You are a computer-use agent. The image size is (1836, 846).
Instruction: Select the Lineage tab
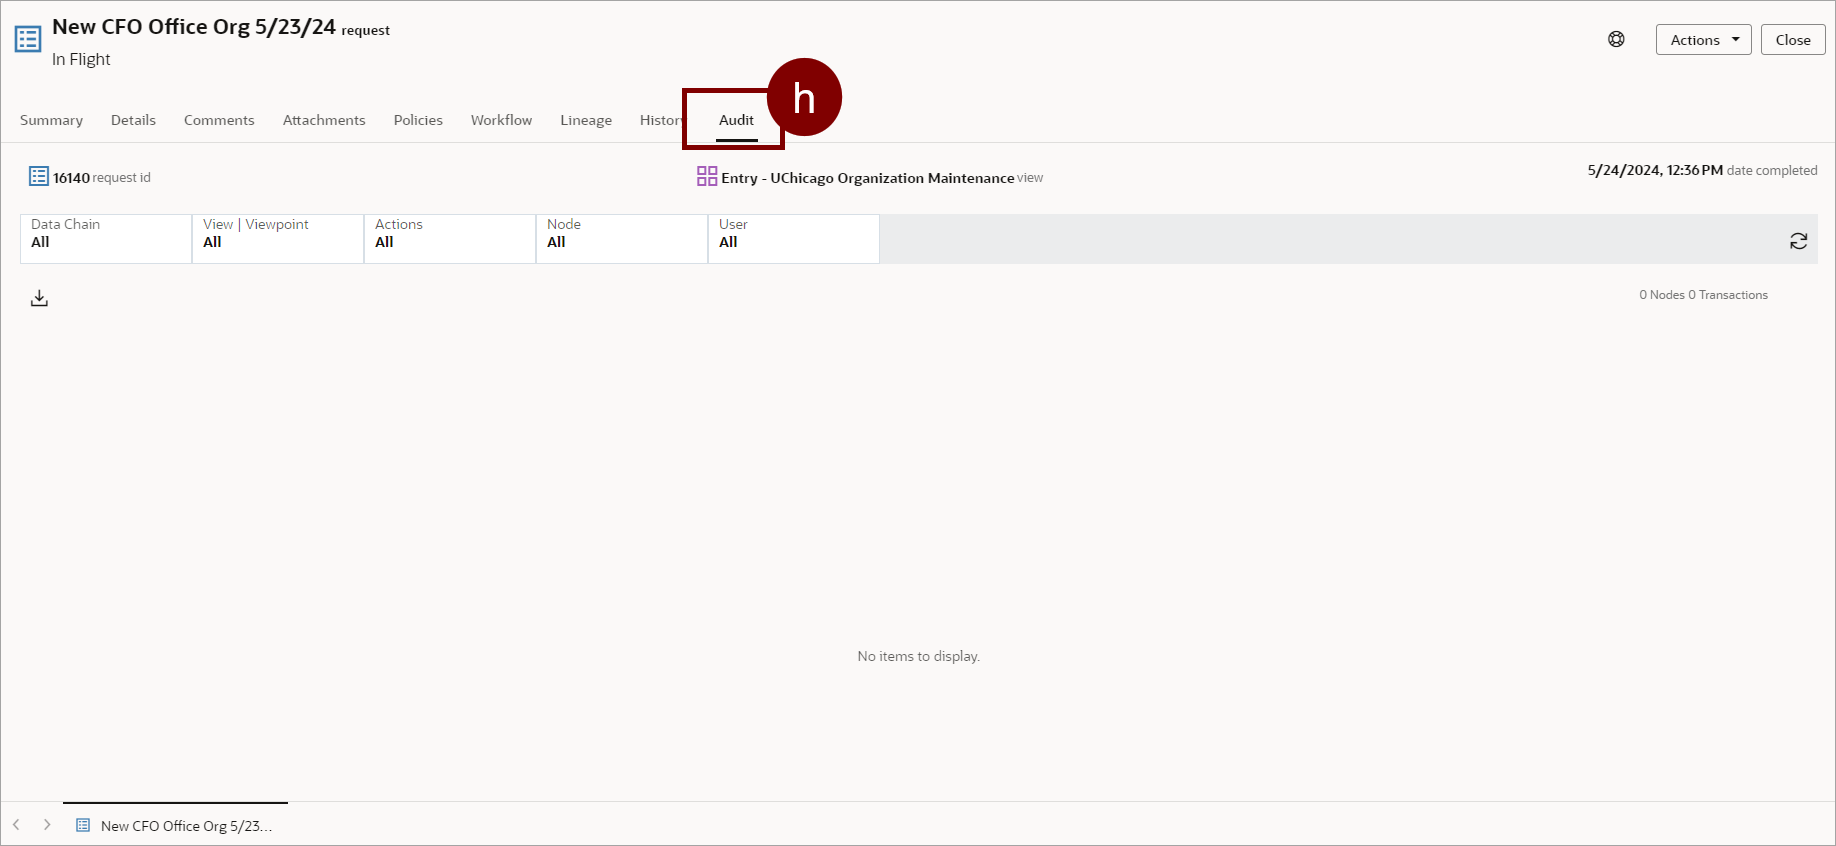point(586,120)
